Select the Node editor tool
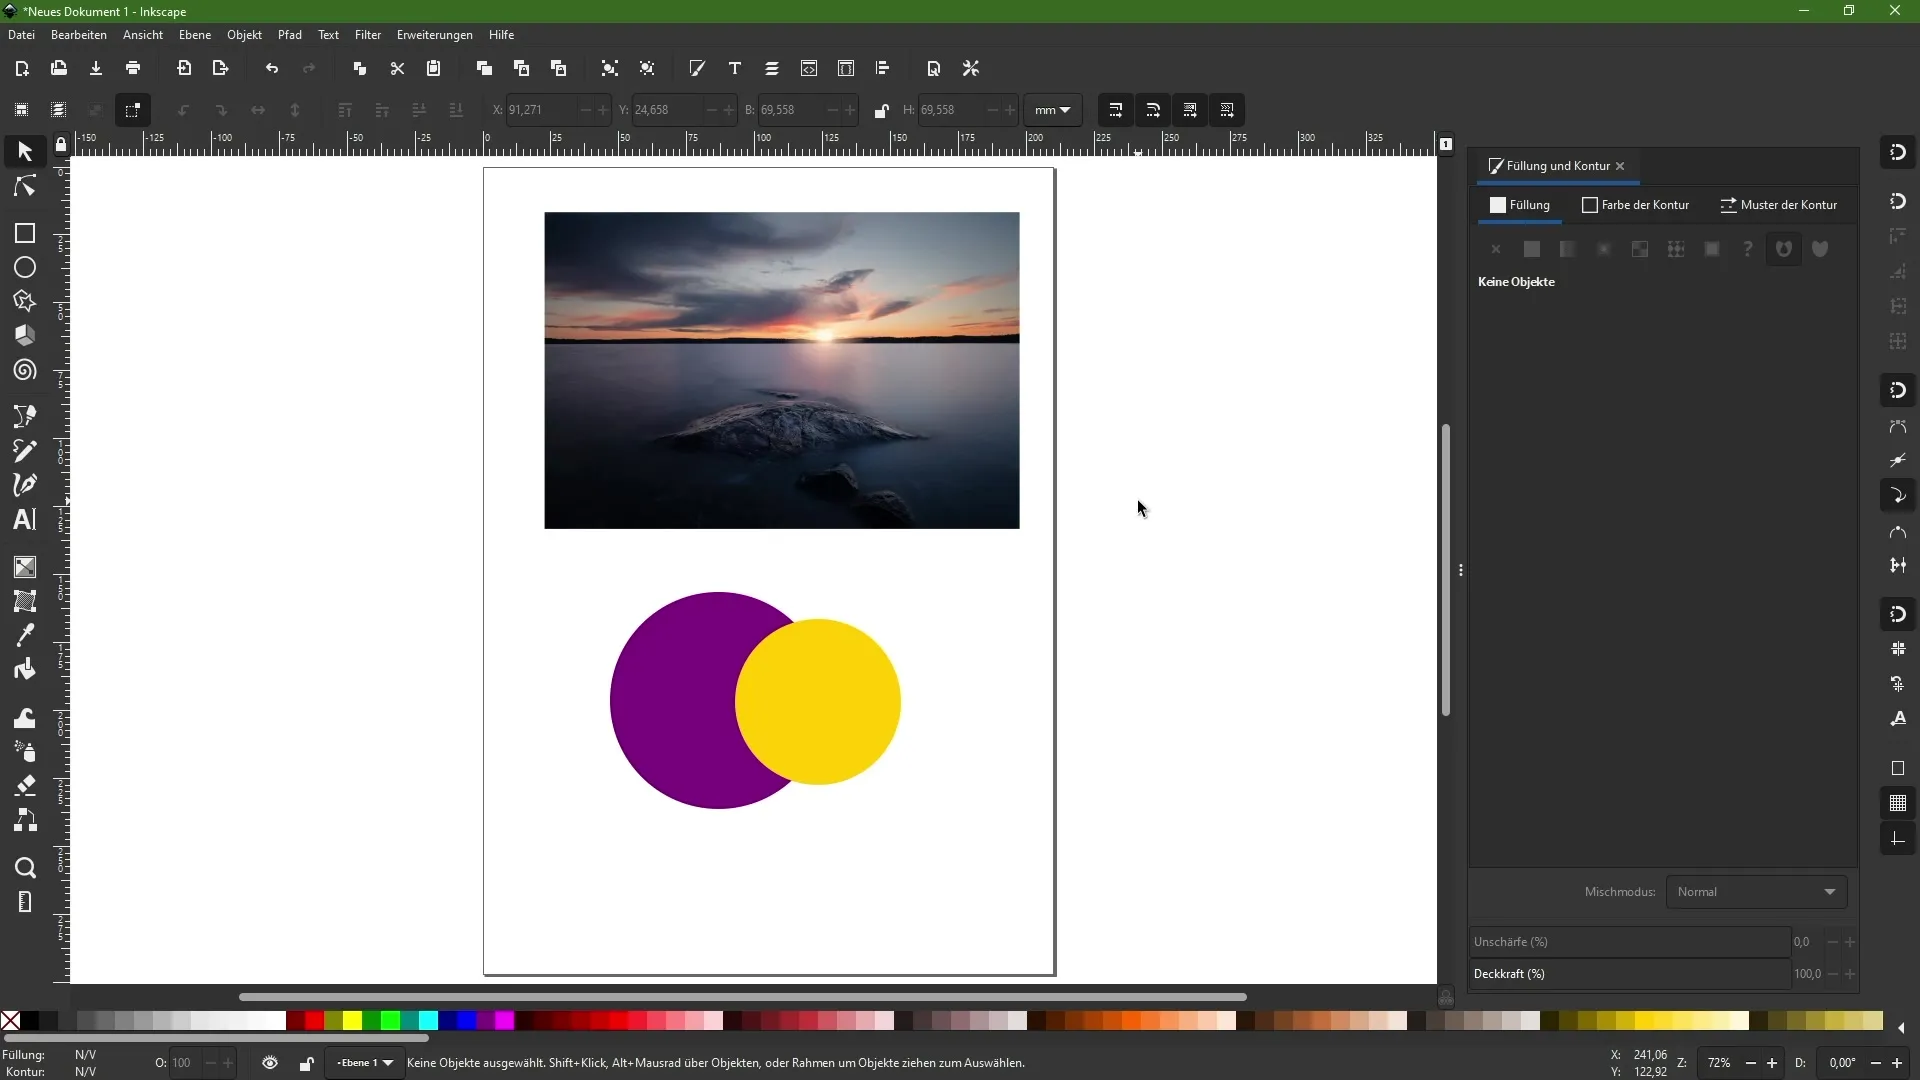This screenshot has width=1920, height=1080. 24,185
